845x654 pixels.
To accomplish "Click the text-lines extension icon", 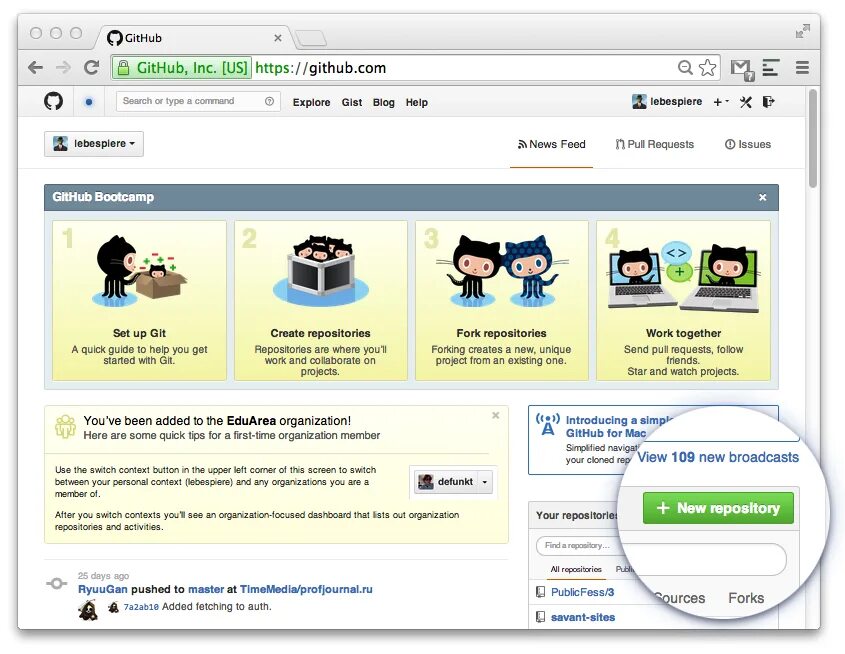I will point(771,67).
